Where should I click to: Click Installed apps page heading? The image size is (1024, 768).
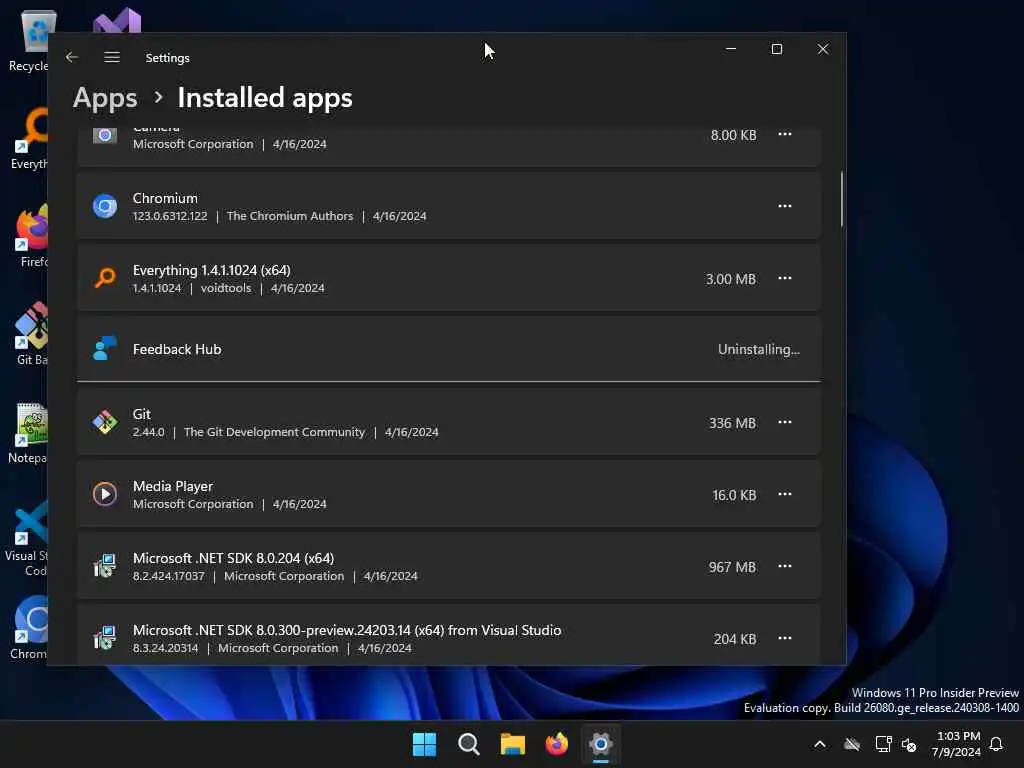(265, 98)
